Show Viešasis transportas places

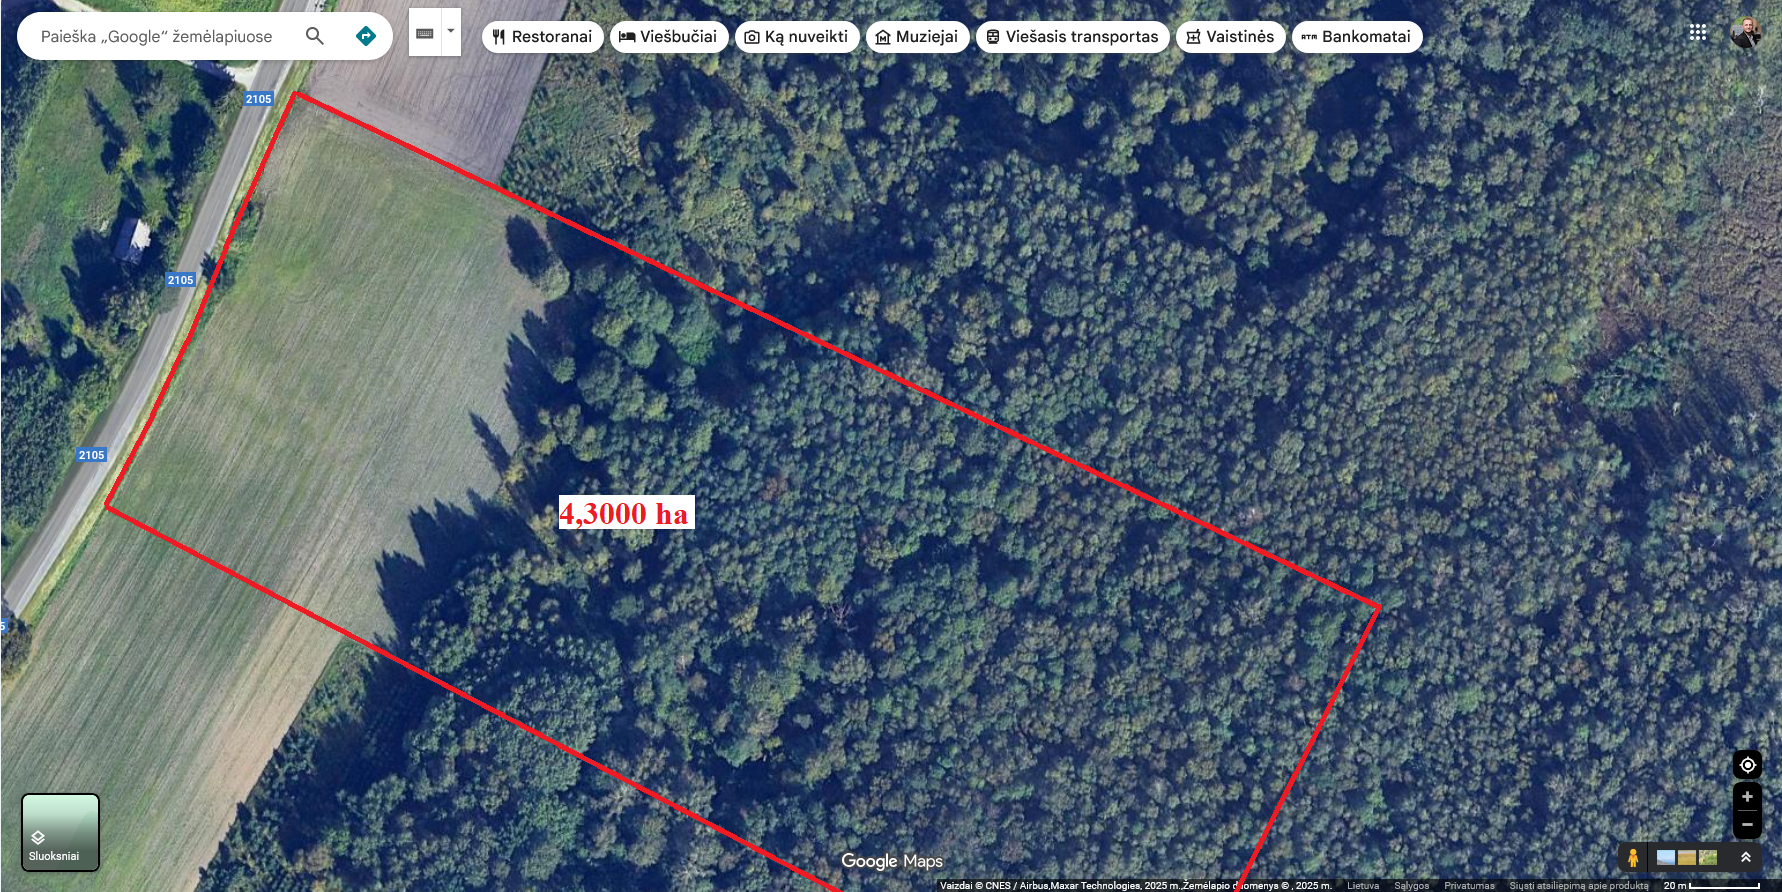tap(1073, 37)
